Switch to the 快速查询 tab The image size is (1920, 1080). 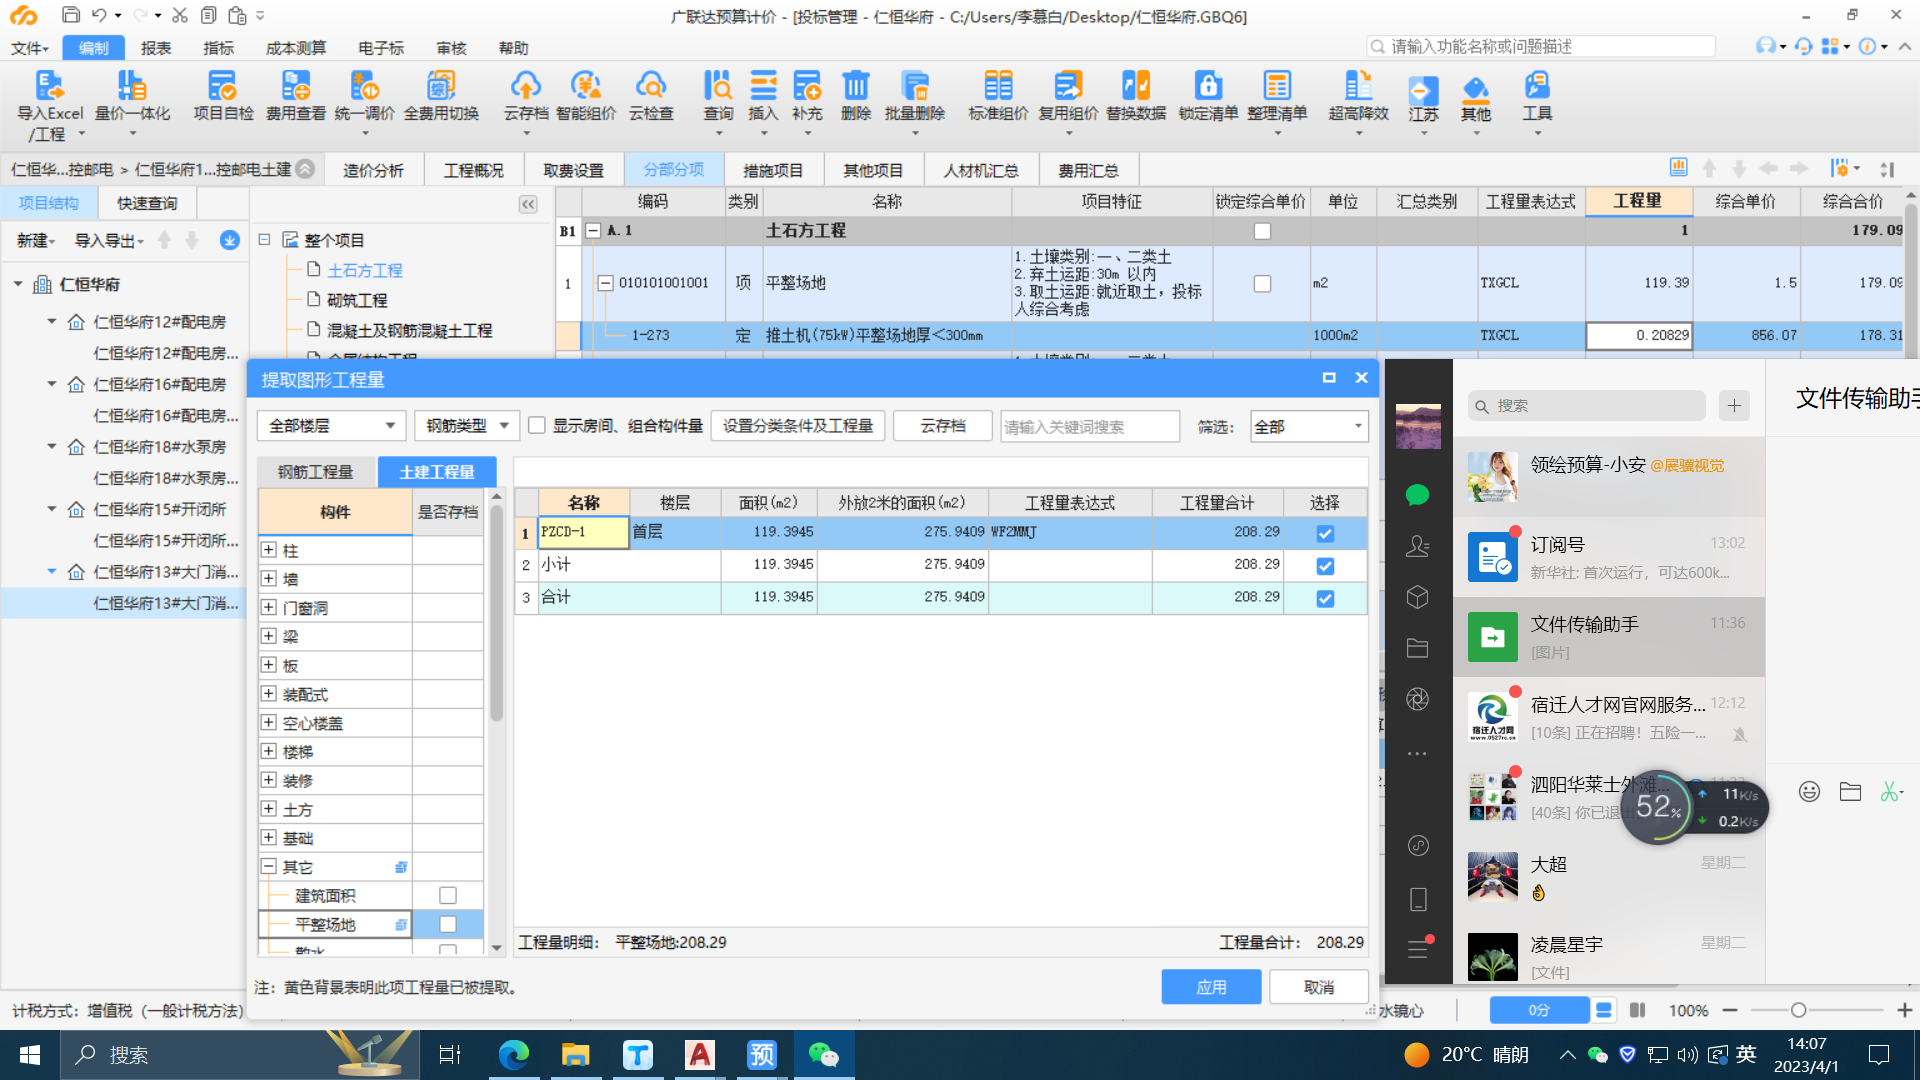tap(147, 203)
